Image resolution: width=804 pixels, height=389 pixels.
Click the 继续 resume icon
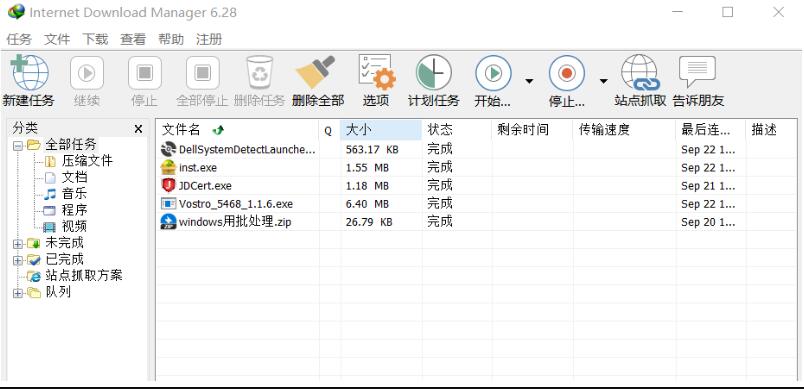pyautogui.click(x=87, y=73)
